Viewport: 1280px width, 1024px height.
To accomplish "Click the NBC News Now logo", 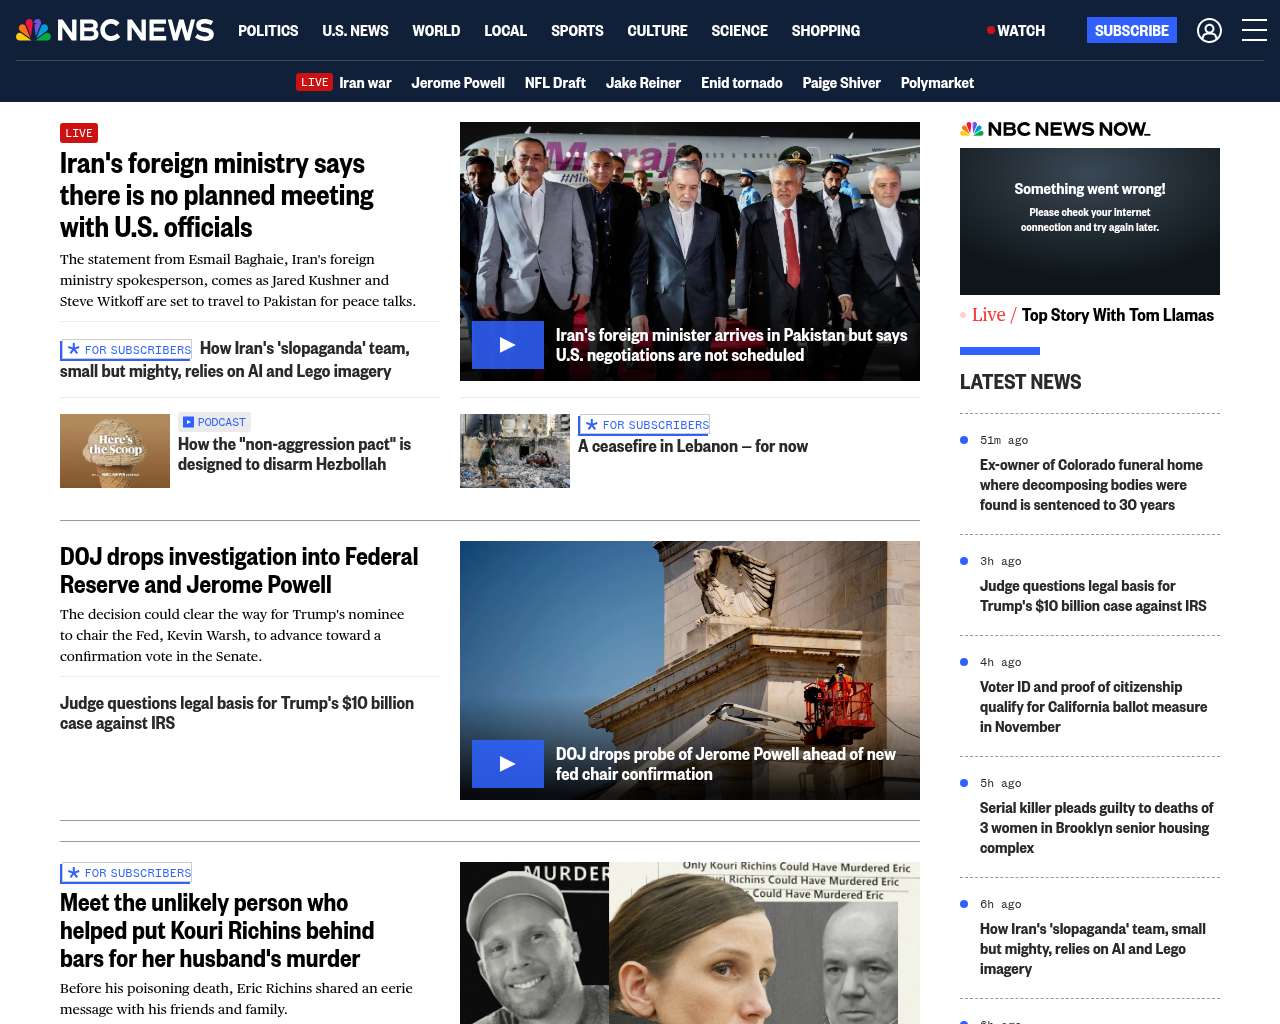I will 1054,129.
